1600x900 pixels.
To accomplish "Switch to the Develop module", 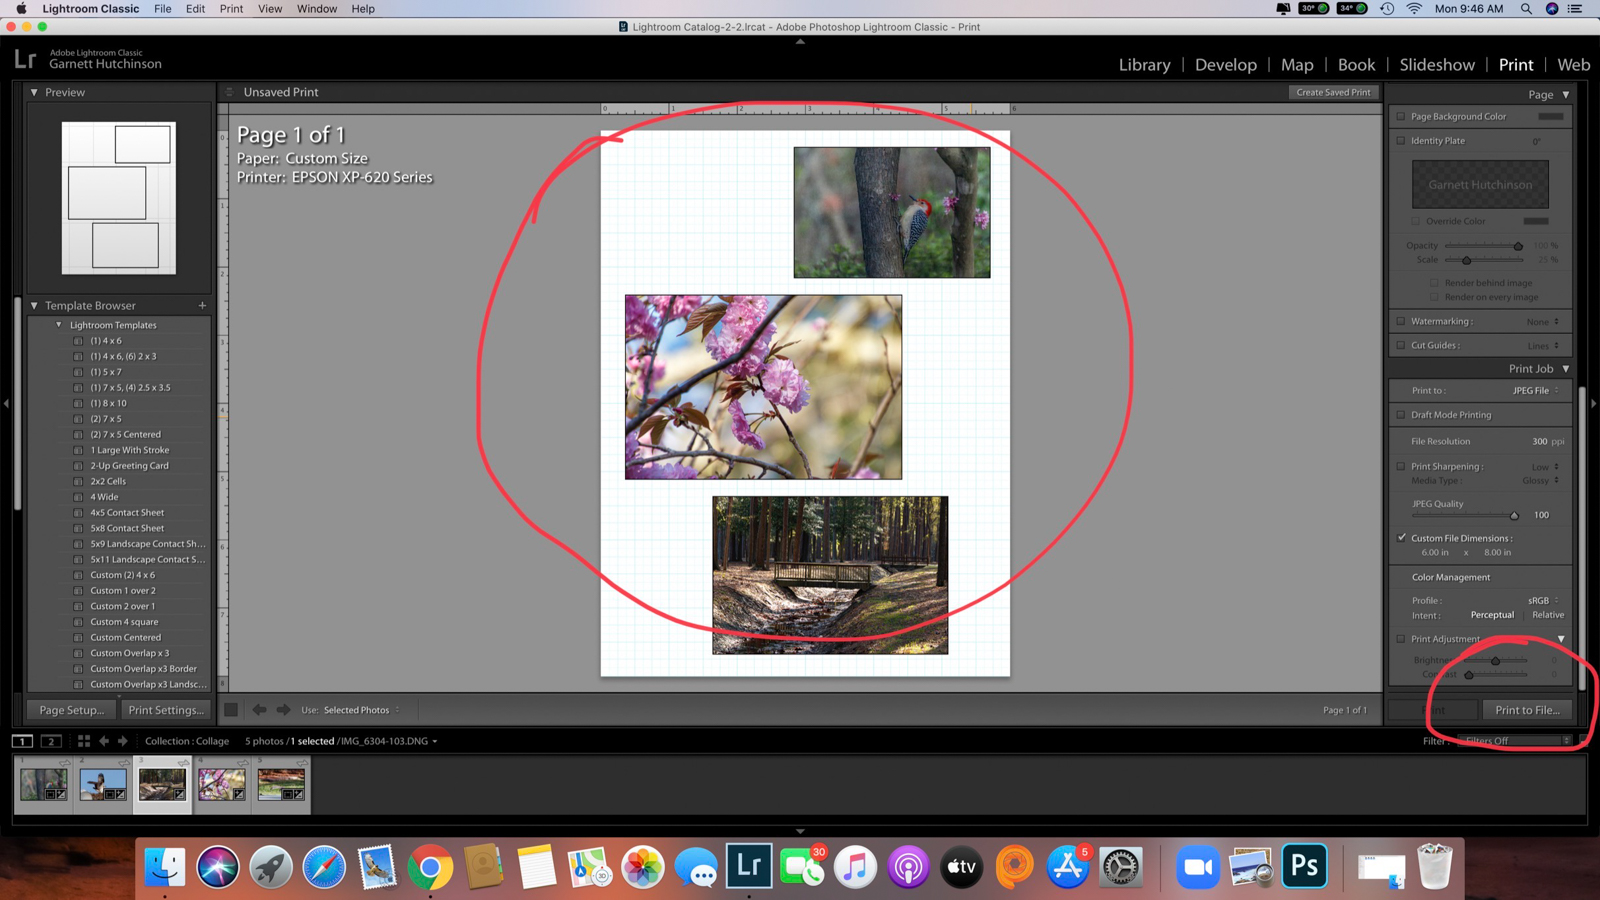I will pyautogui.click(x=1225, y=64).
